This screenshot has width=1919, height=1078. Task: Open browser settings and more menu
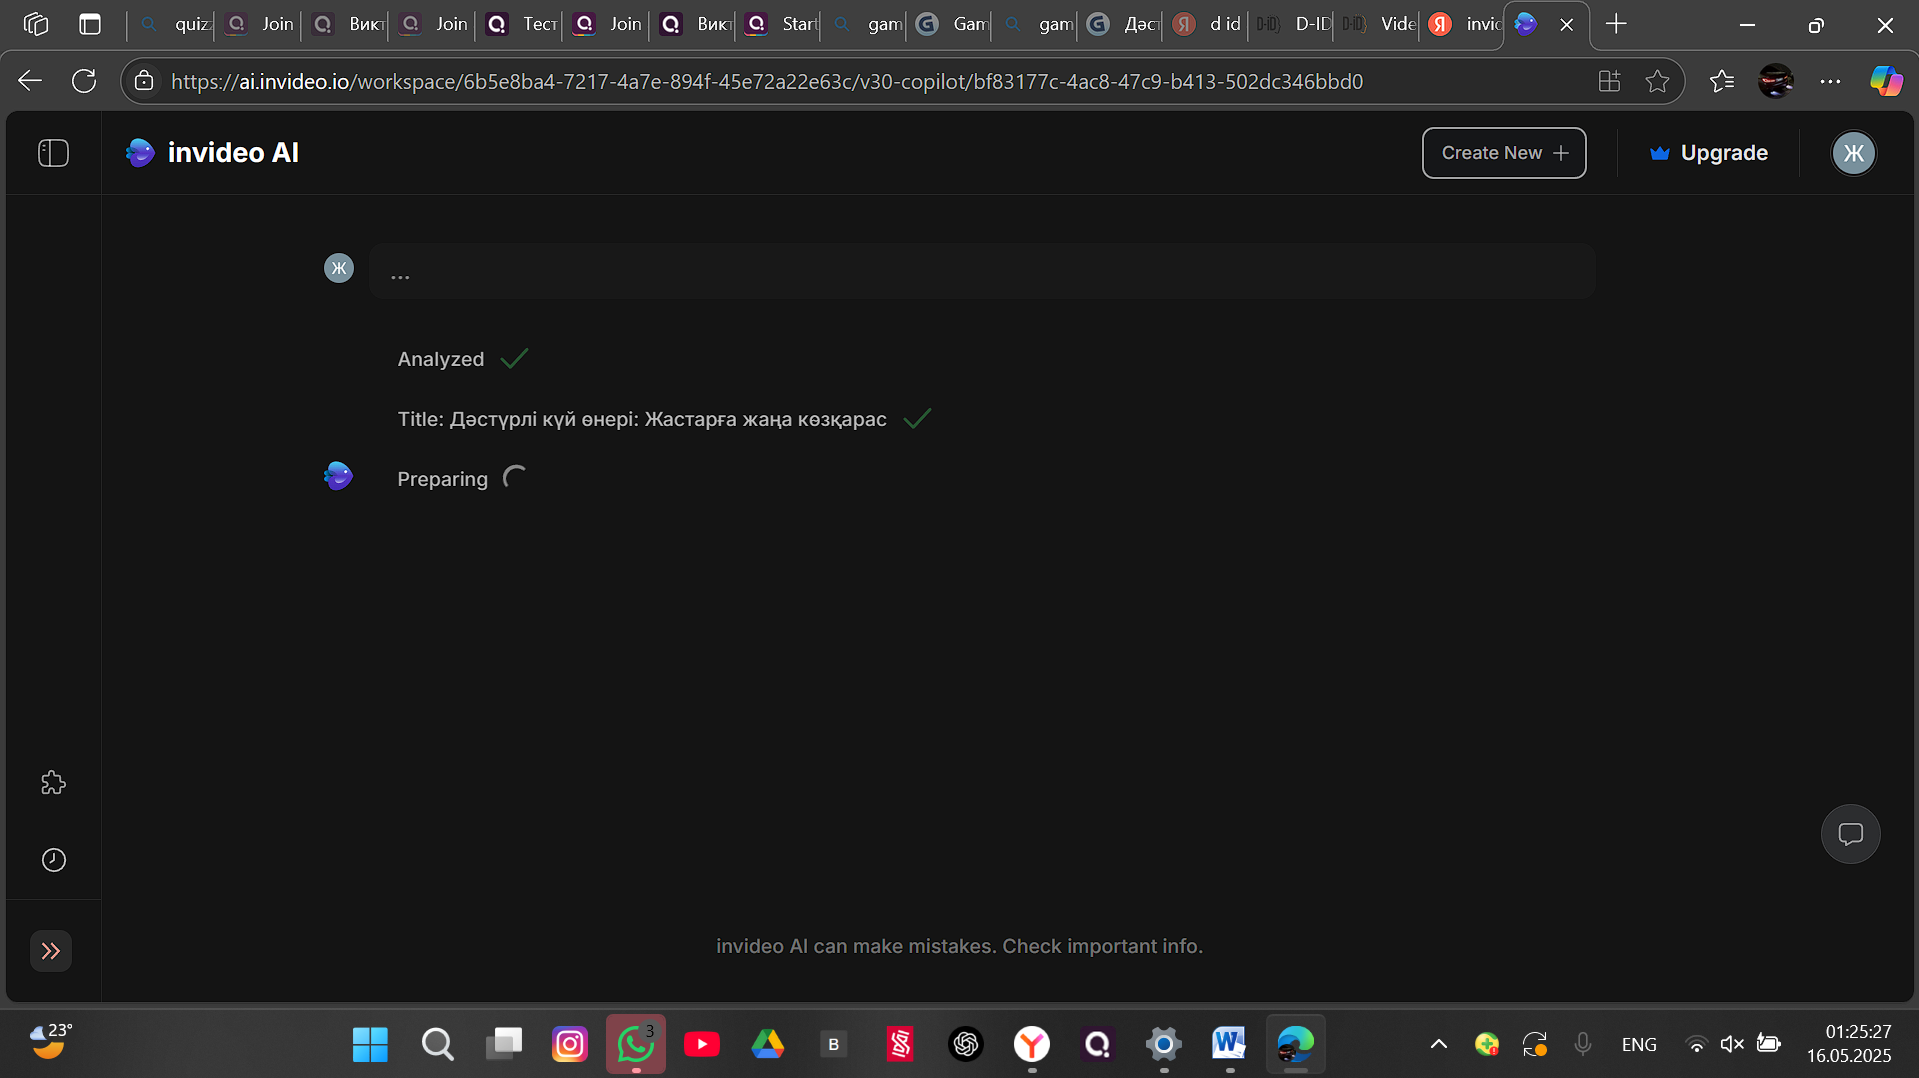pos(1830,81)
